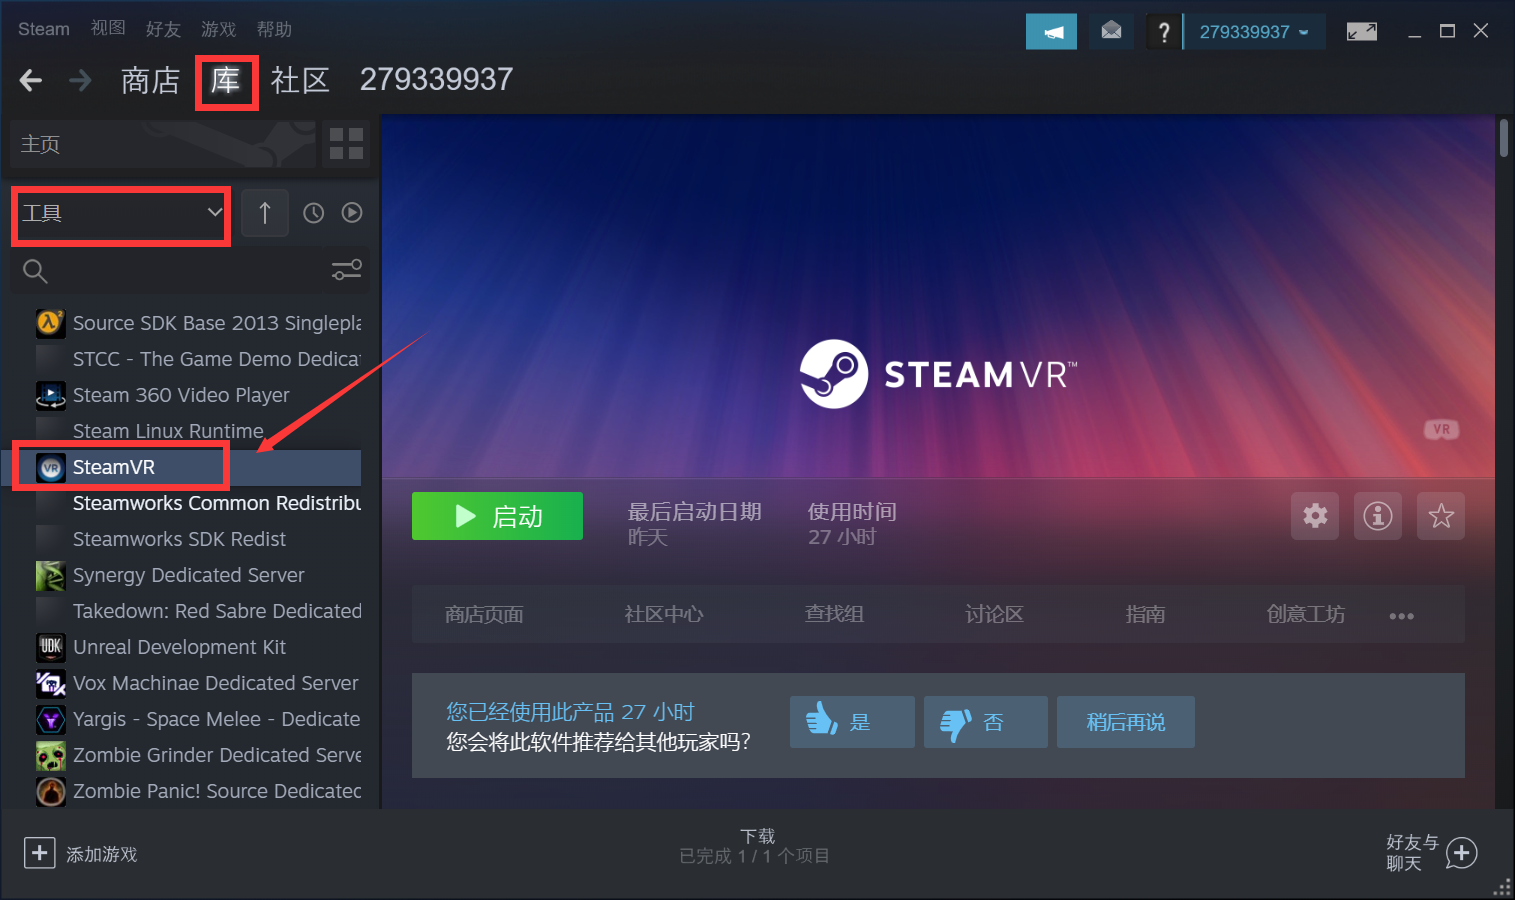1515x900 pixels.
Task: Add SteamVR to favorites star
Action: [x=1441, y=516]
